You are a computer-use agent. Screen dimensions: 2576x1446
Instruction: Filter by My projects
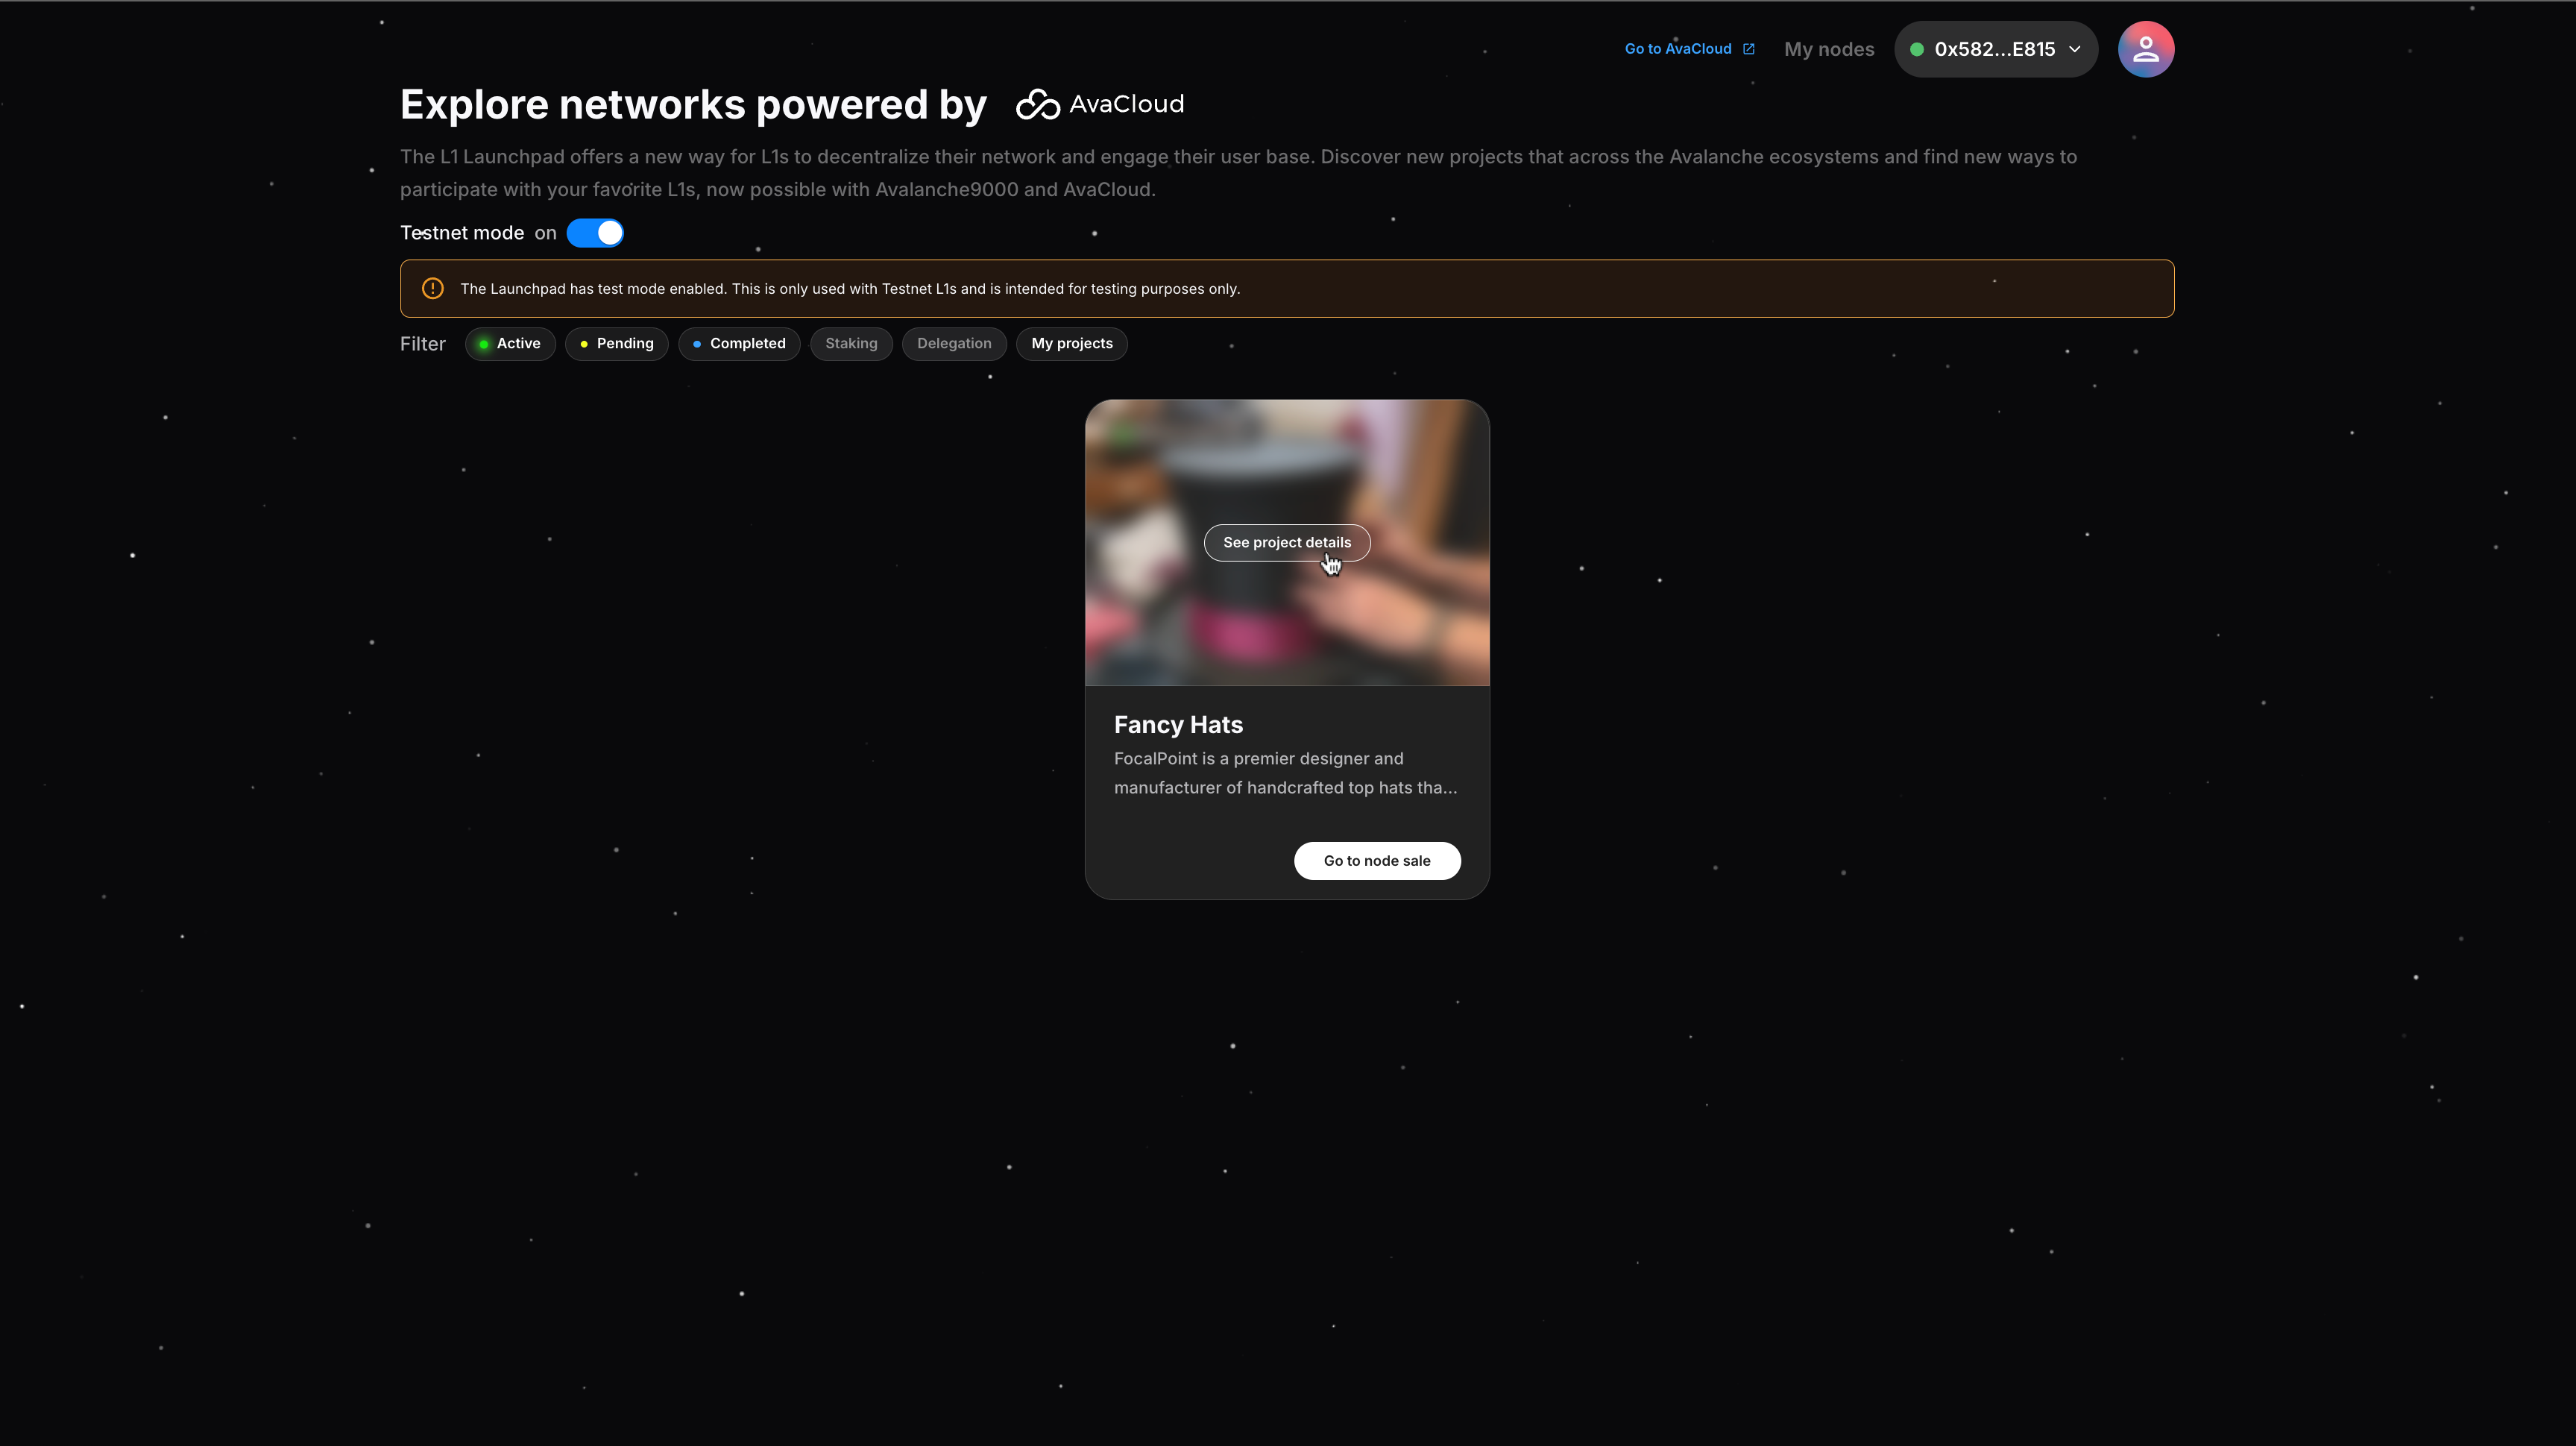click(1071, 344)
